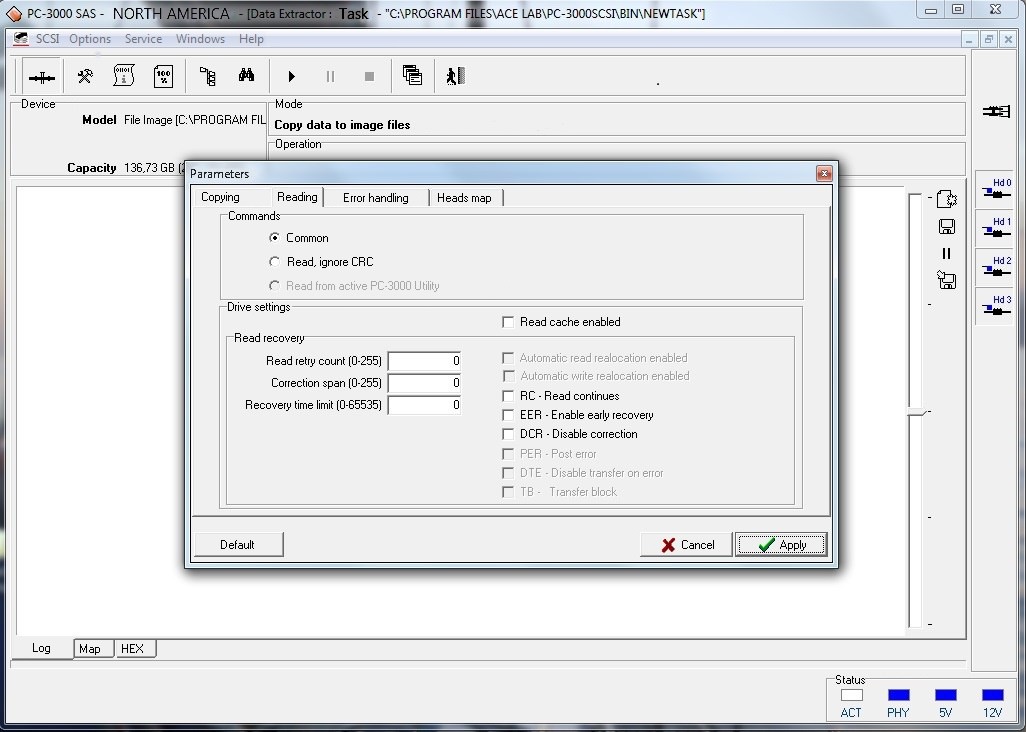The image size is (1026, 732).
Task: Start the task with the play button
Action: pos(292,77)
